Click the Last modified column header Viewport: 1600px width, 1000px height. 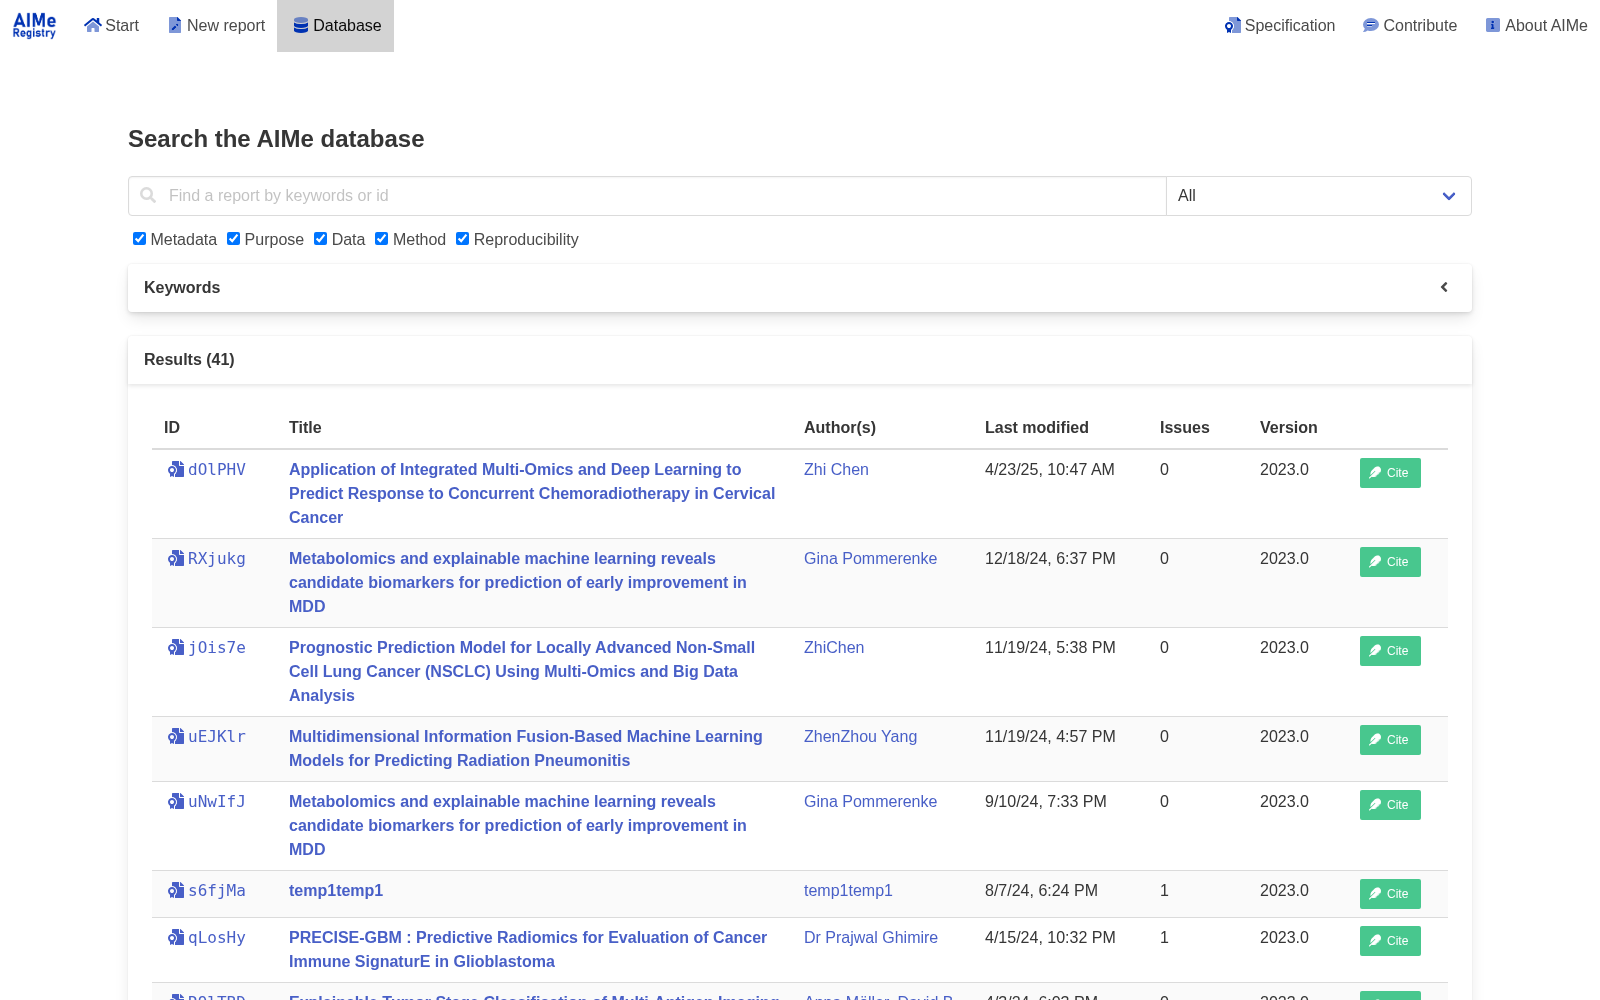[1036, 427]
